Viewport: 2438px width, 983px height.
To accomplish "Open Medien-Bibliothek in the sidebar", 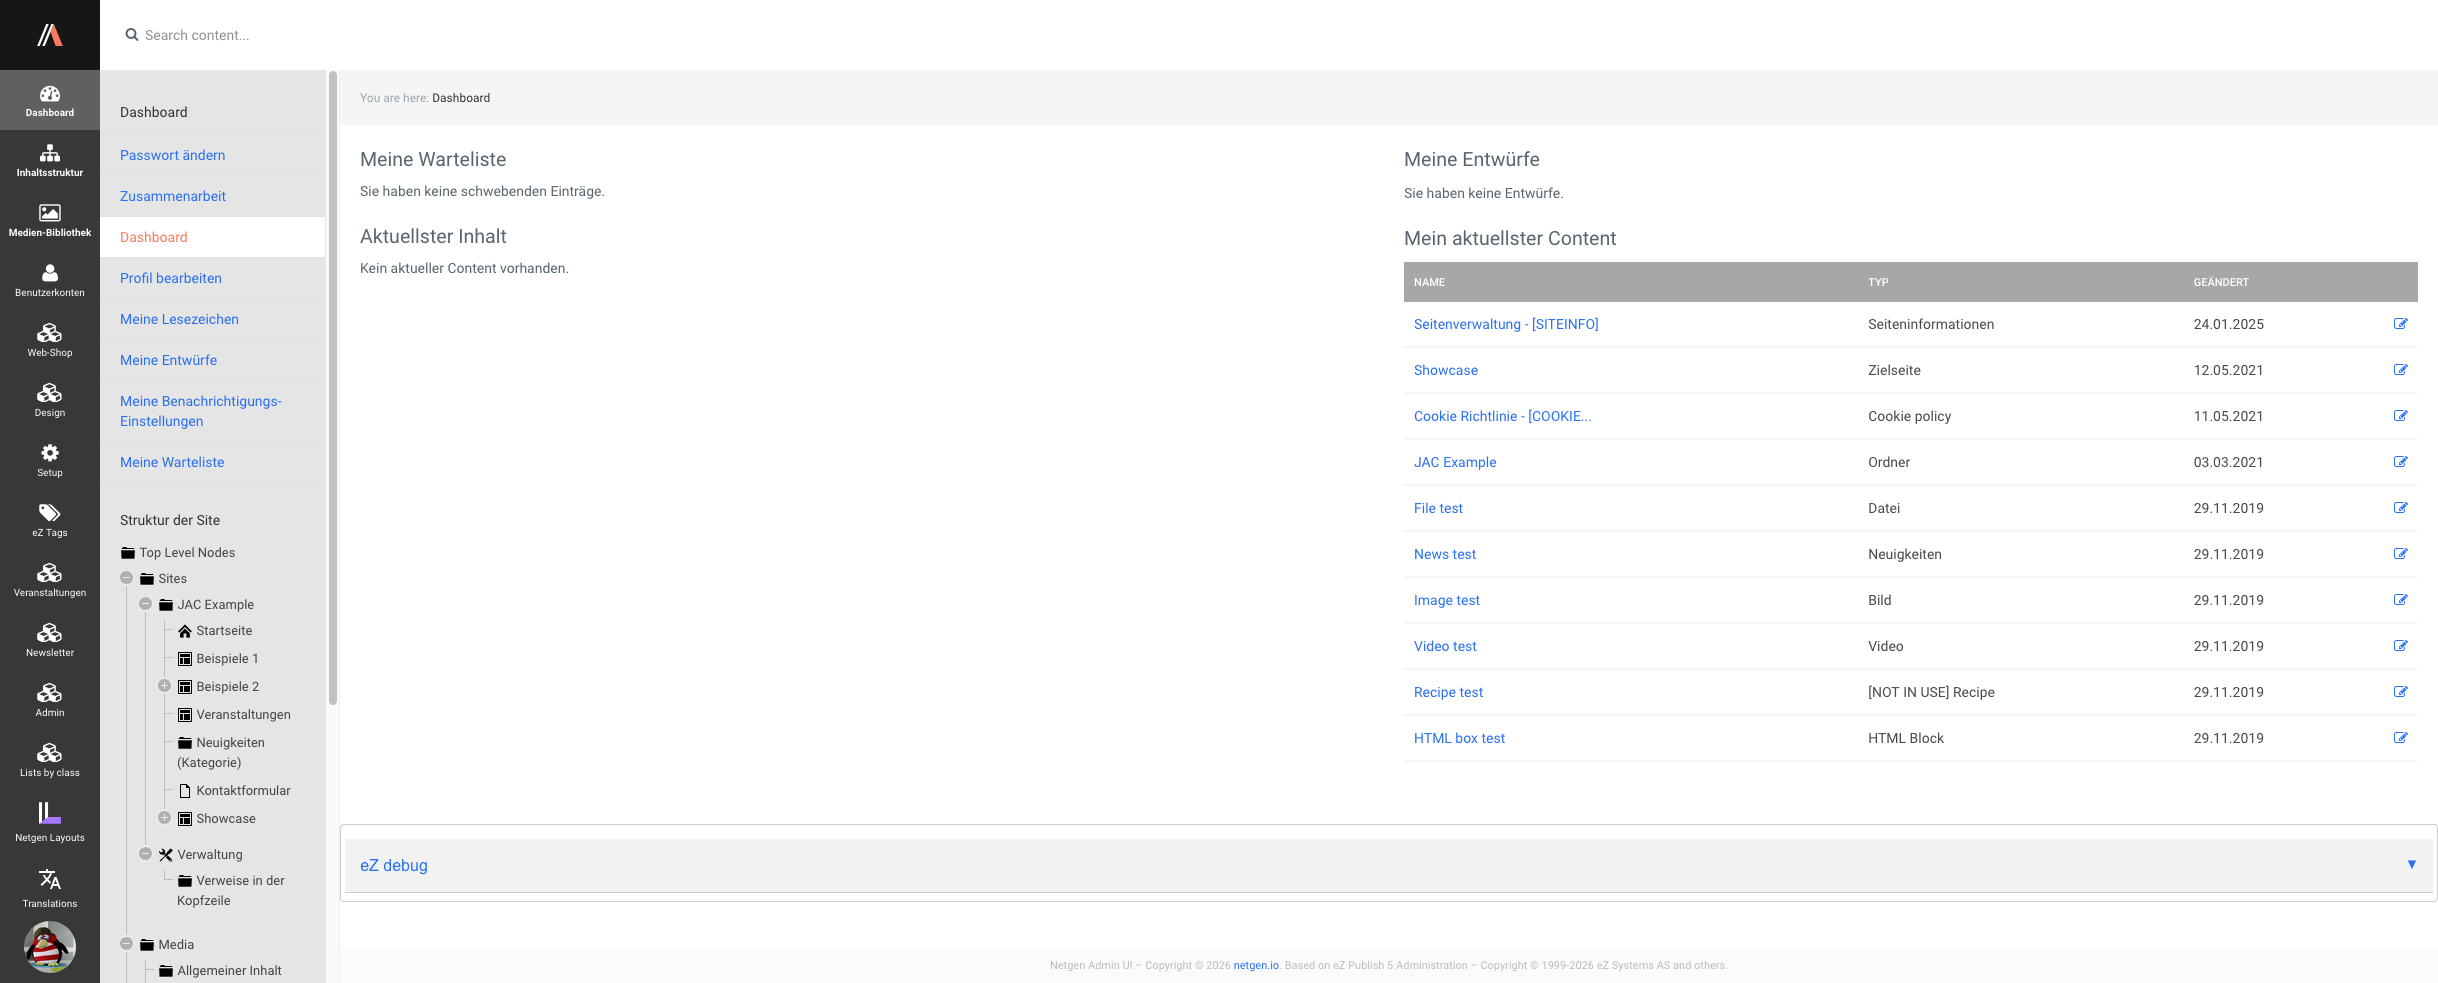I will [x=49, y=220].
